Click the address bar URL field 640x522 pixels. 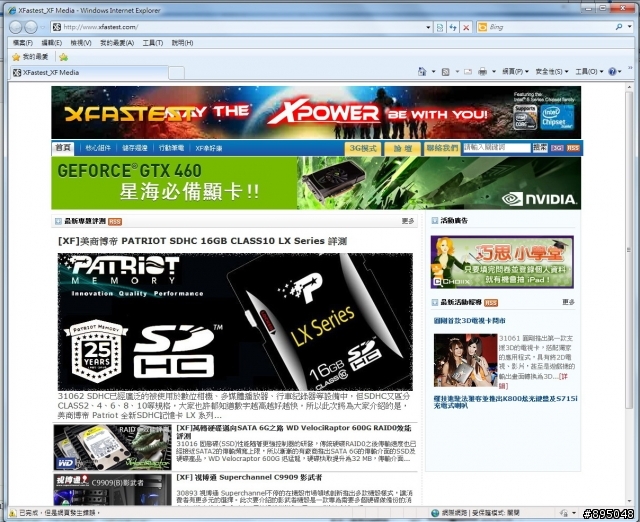coord(241,27)
